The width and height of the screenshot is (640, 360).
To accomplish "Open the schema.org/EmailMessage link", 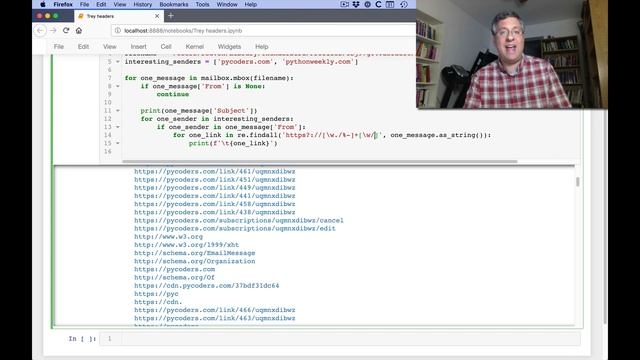I will tap(195, 253).
